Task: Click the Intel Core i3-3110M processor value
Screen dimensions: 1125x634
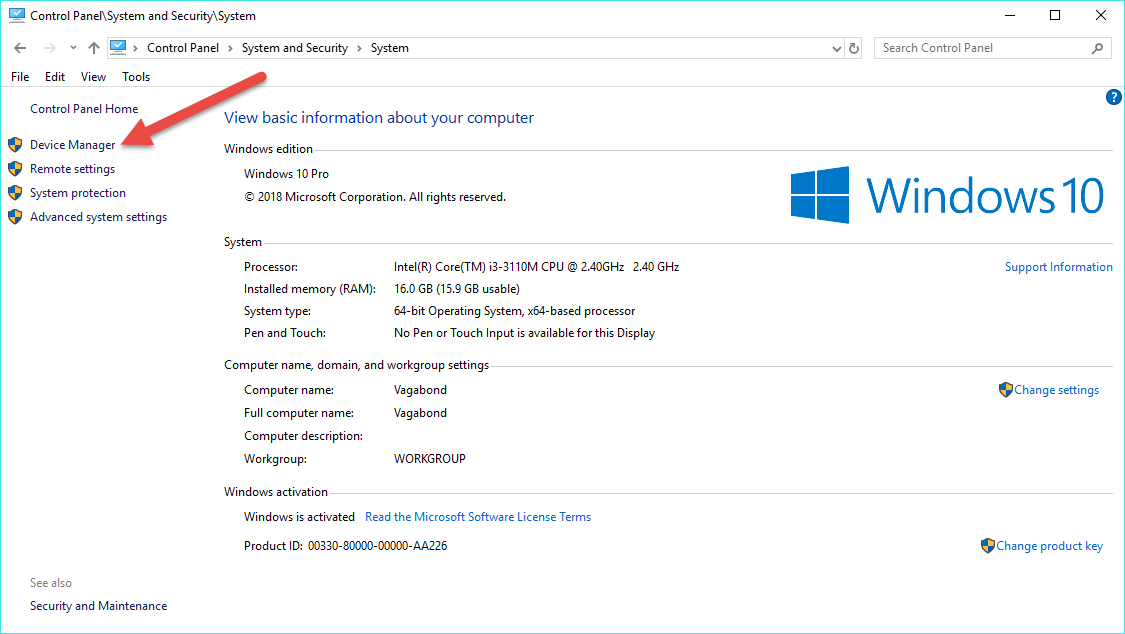Action: (536, 267)
